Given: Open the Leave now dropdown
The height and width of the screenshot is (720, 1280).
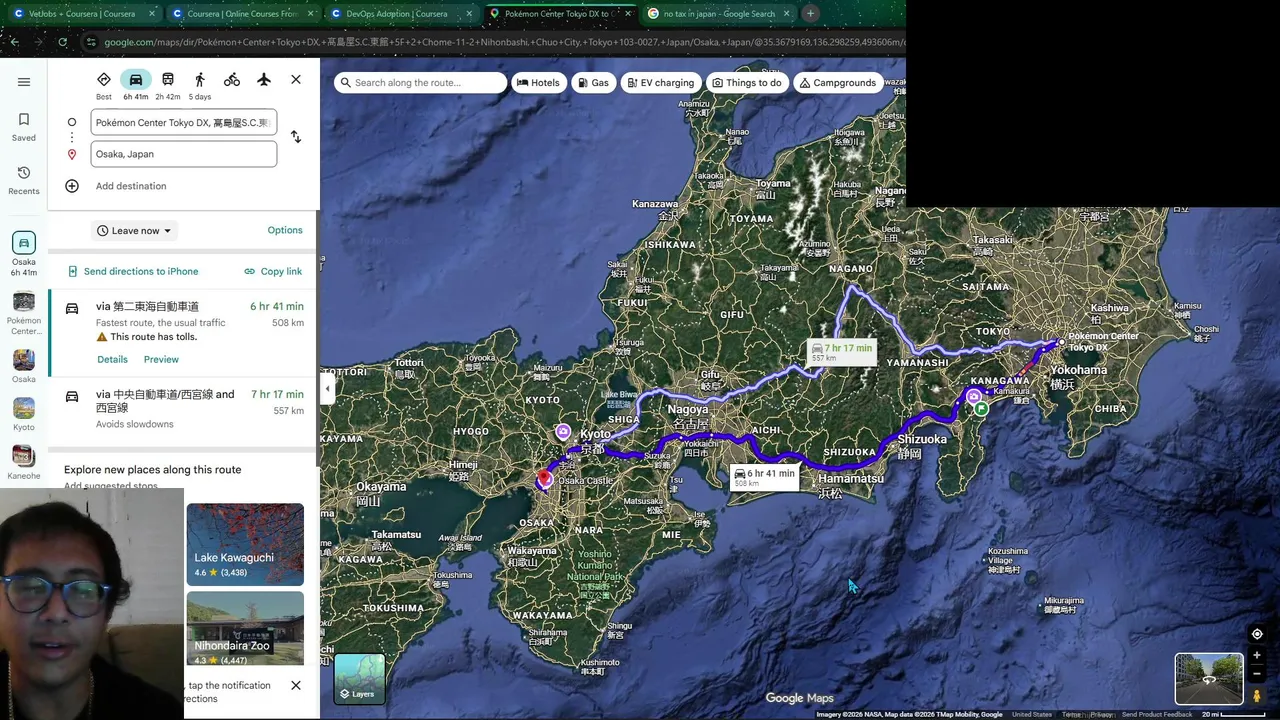Looking at the screenshot, I should point(134,231).
